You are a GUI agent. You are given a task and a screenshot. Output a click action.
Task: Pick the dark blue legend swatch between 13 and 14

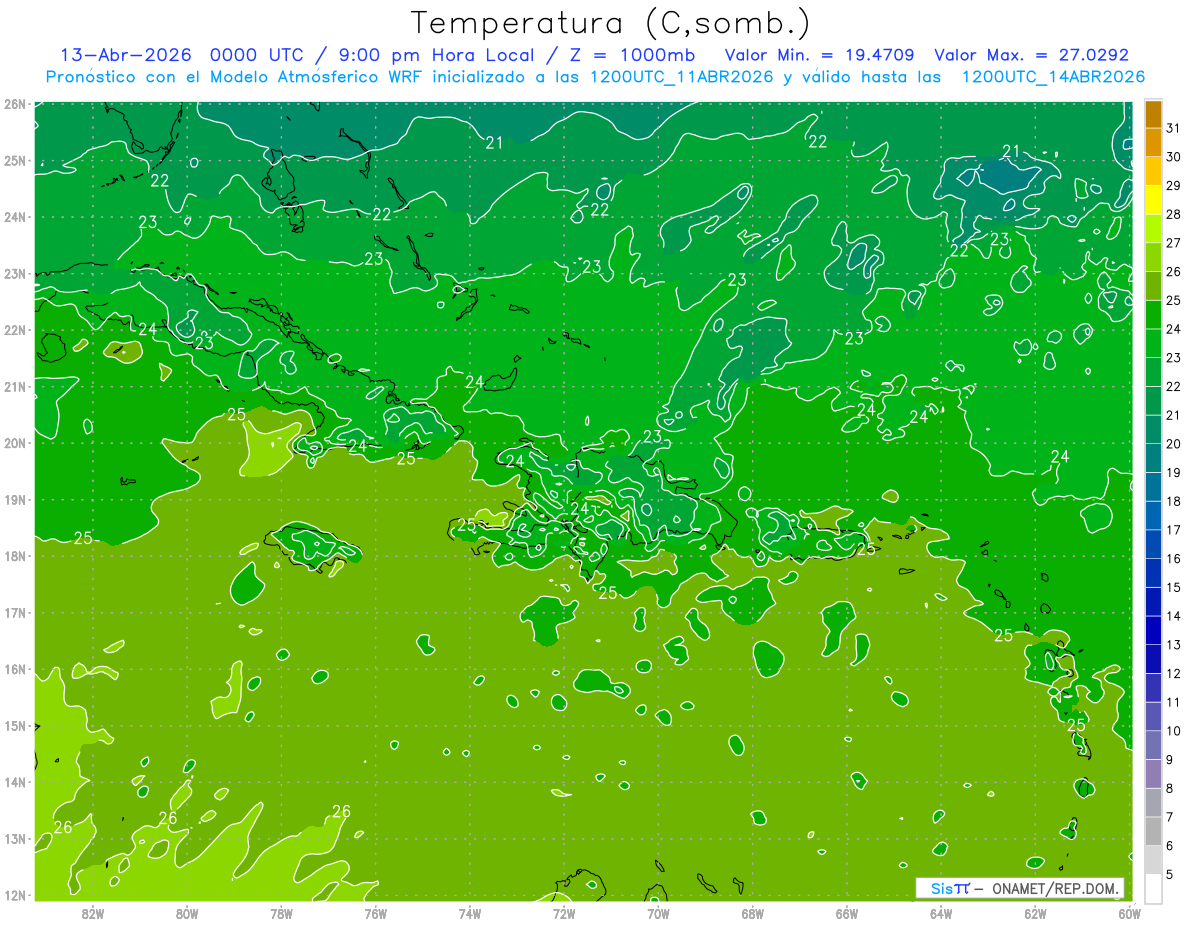(x=1153, y=630)
